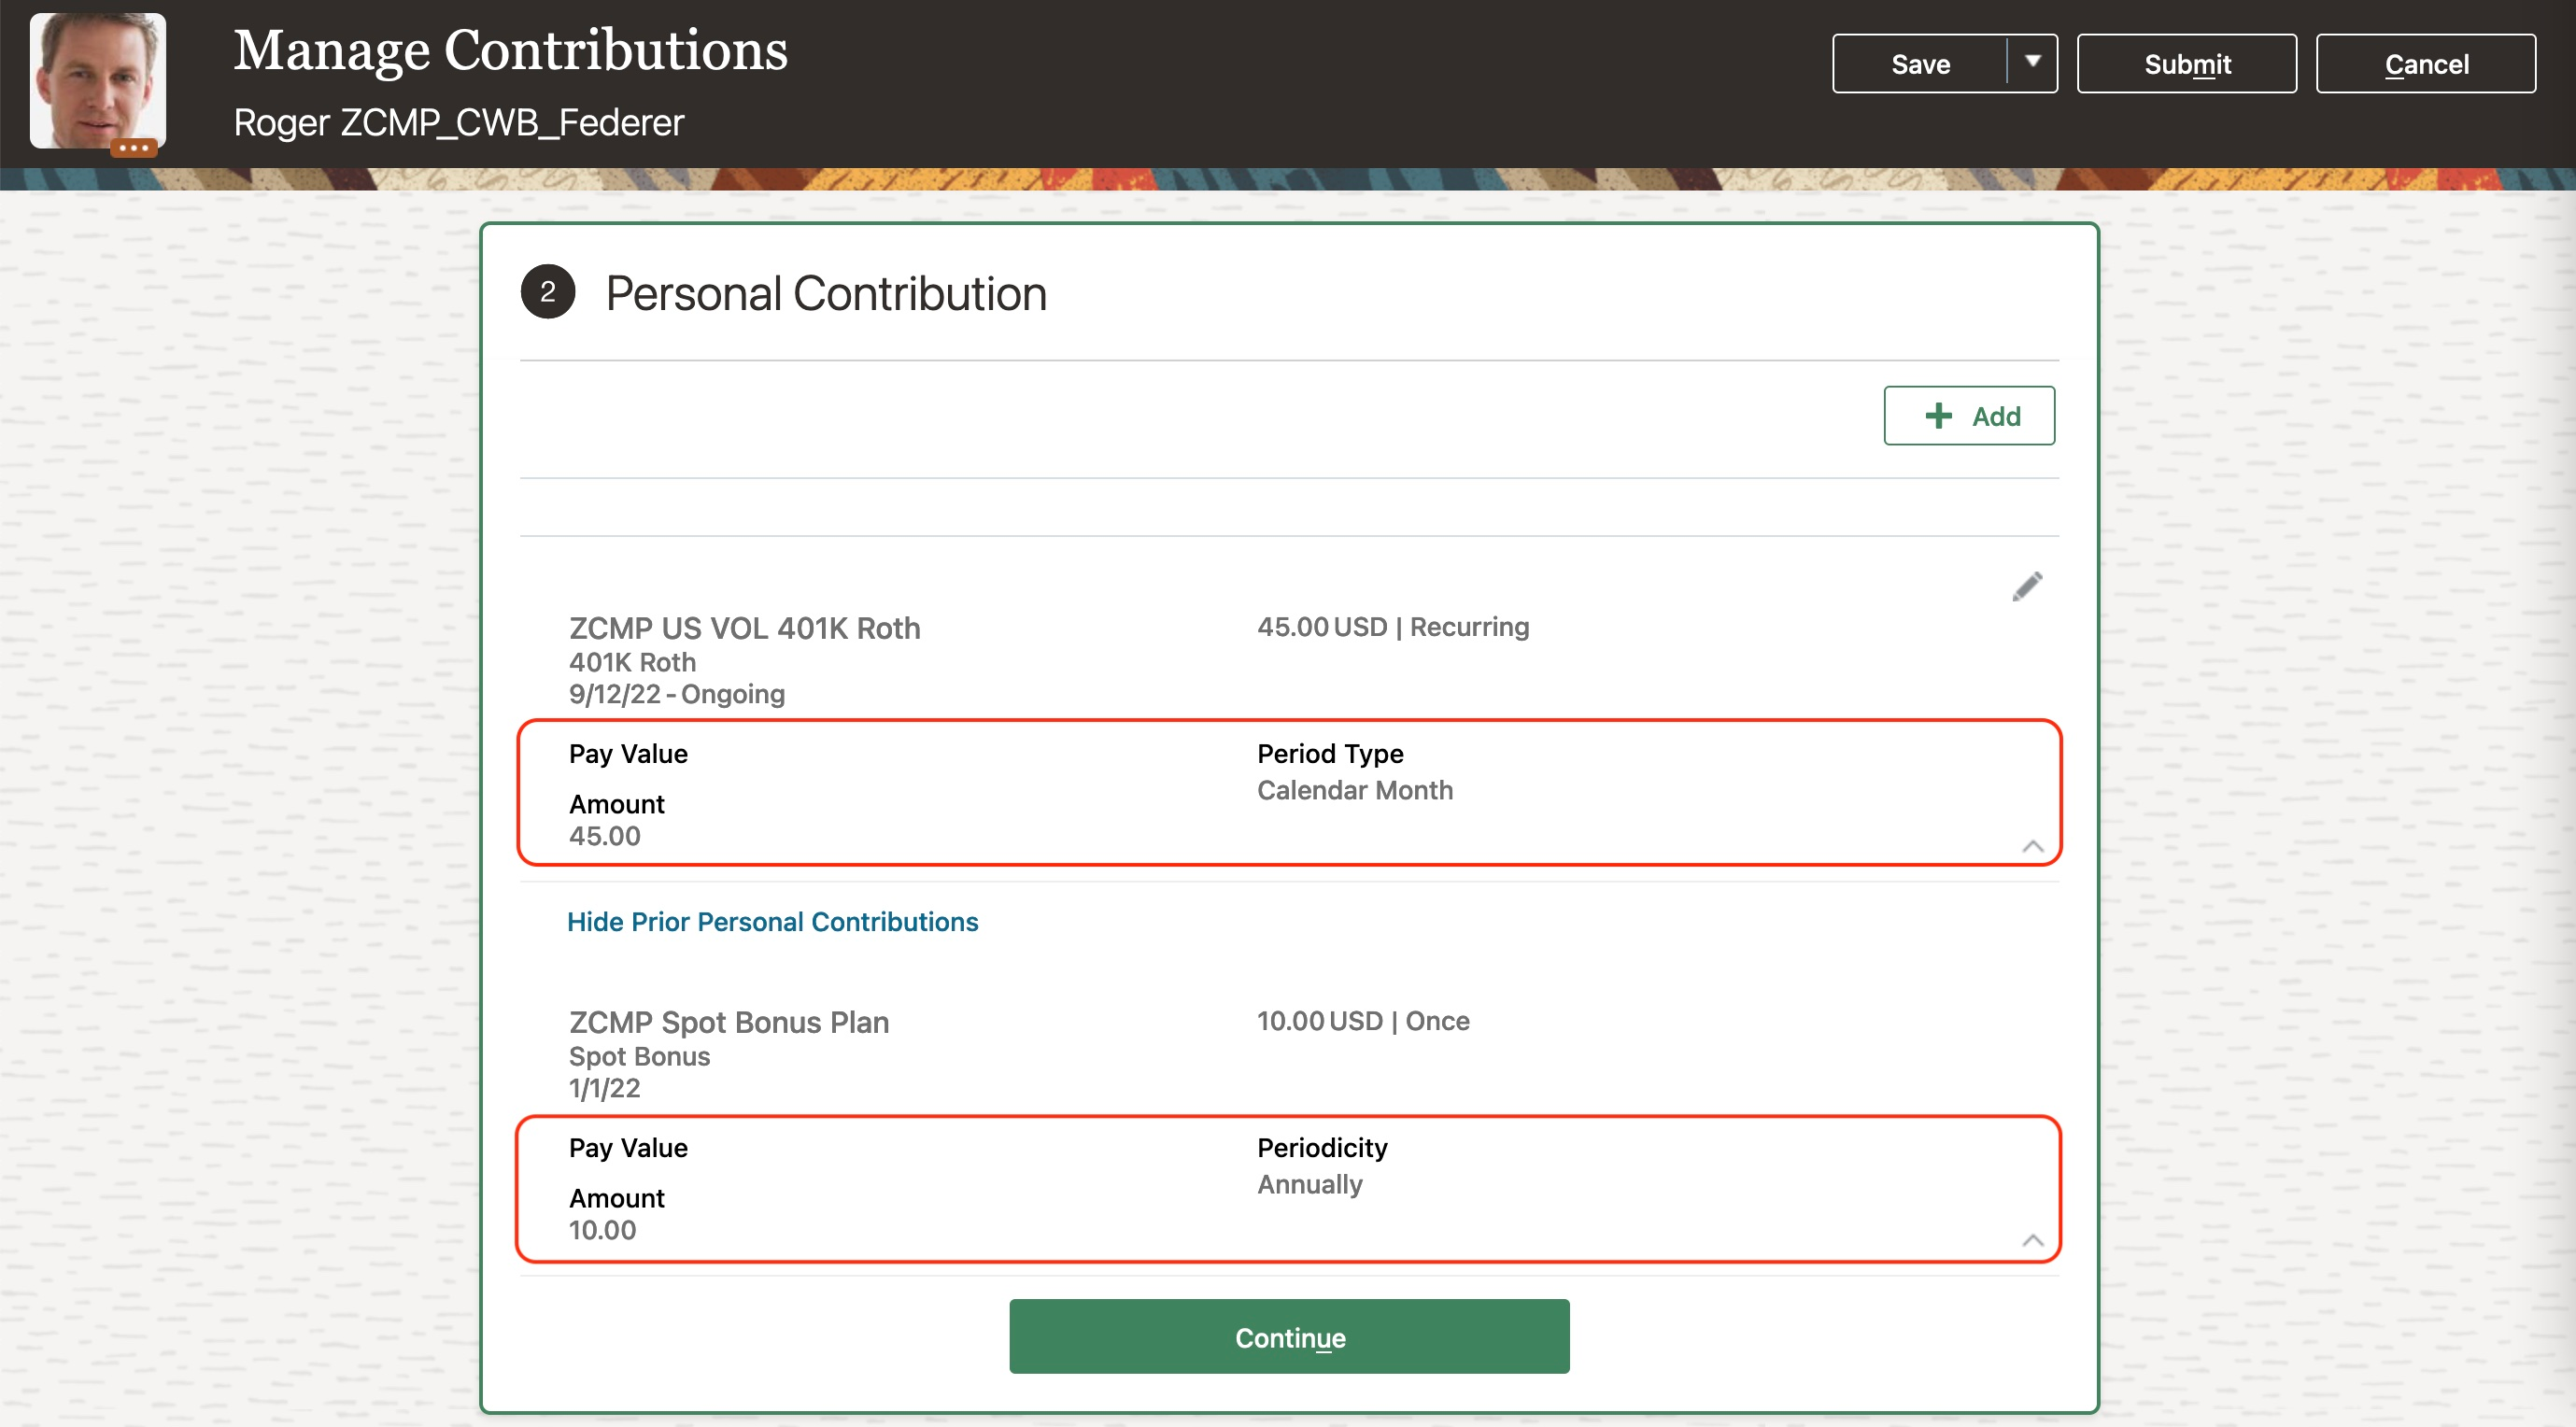Cancel managing contributions
Screen dimensions: 2576x1427
pos(2425,64)
